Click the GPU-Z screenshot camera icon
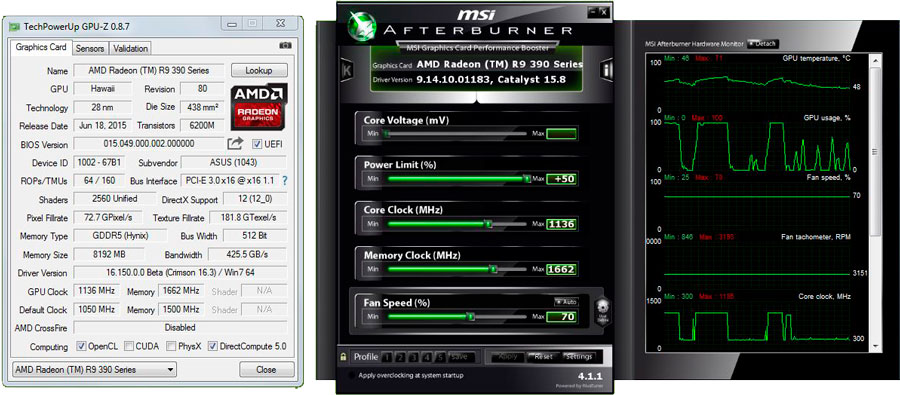 point(285,45)
